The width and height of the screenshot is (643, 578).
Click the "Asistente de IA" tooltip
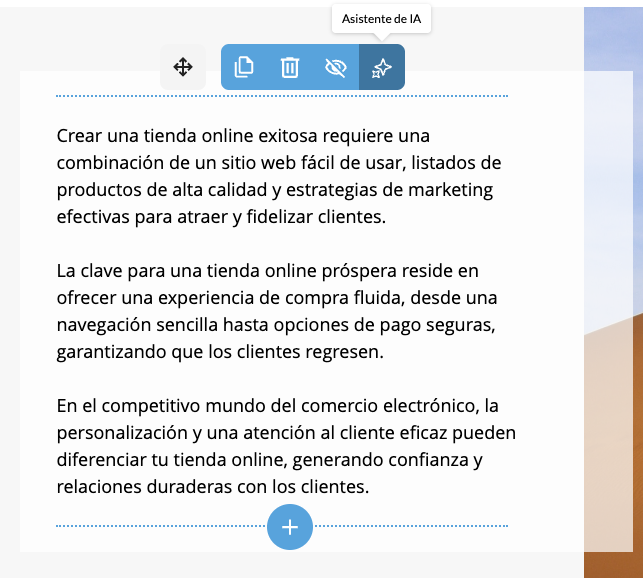tap(381, 18)
